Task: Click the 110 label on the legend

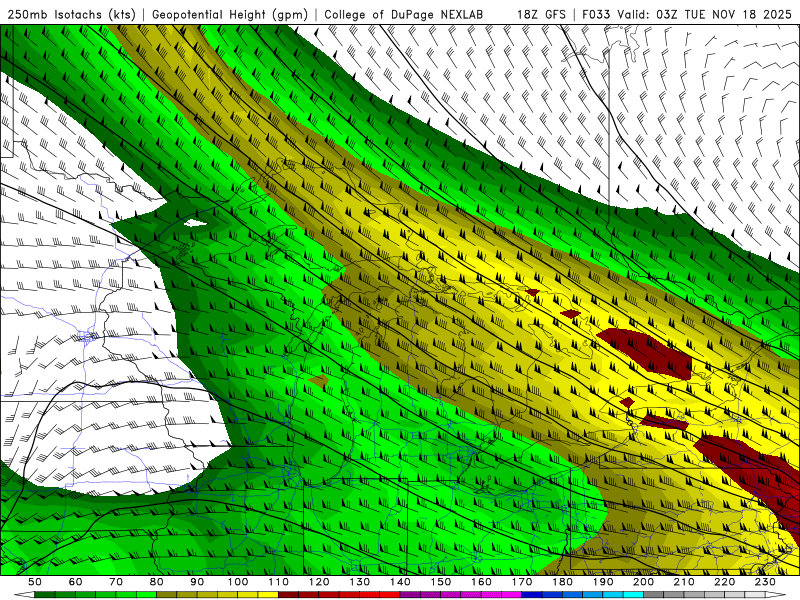Action: (278, 582)
